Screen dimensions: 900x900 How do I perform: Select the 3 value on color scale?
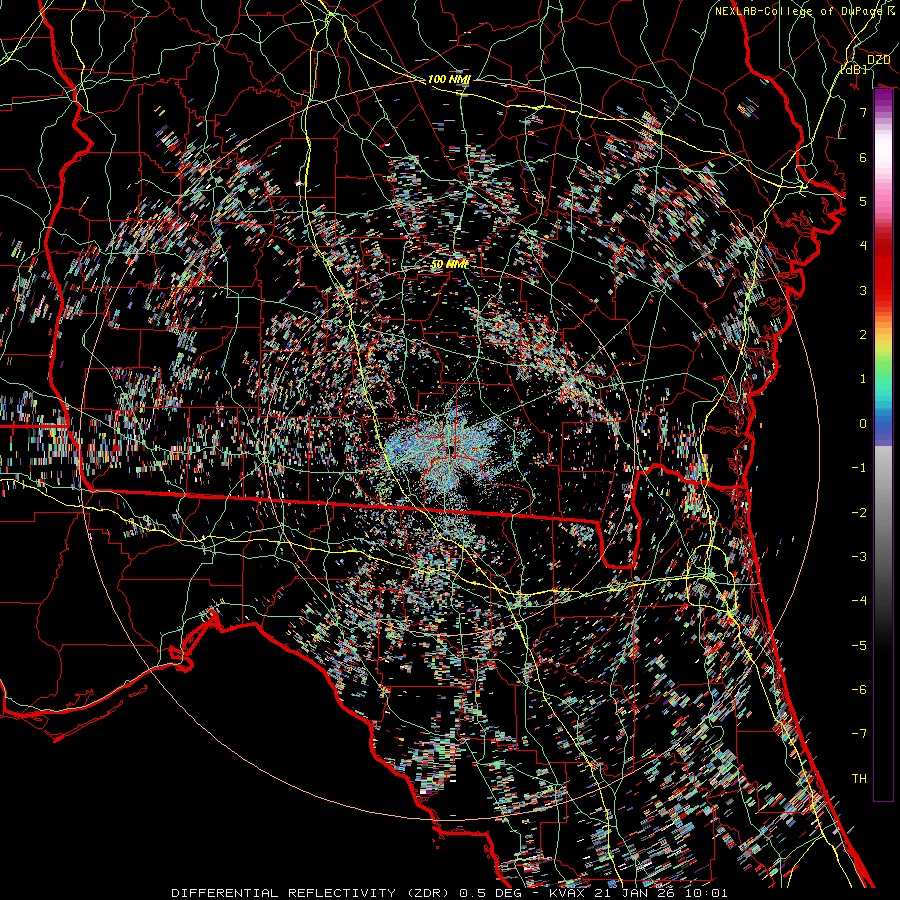click(x=863, y=290)
